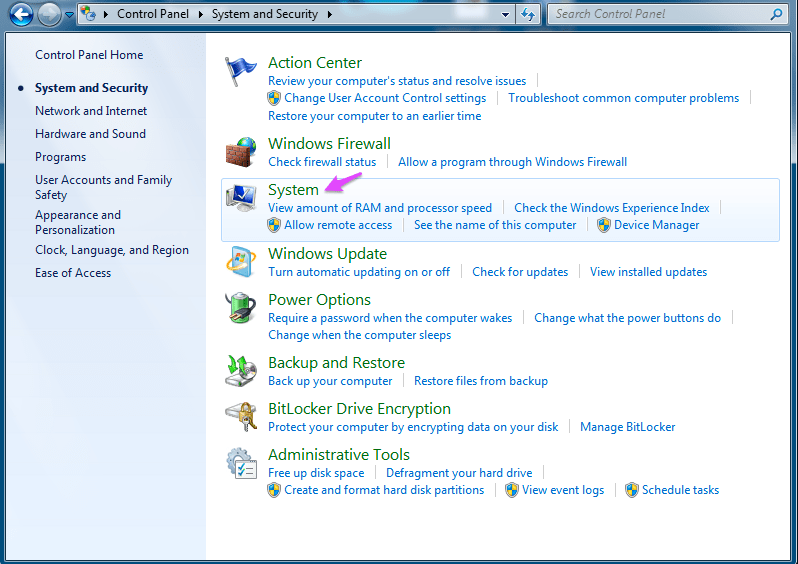The width and height of the screenshot is (798, 564).
Task: Open Network and Internet category
Action: (x=91, y=111)
